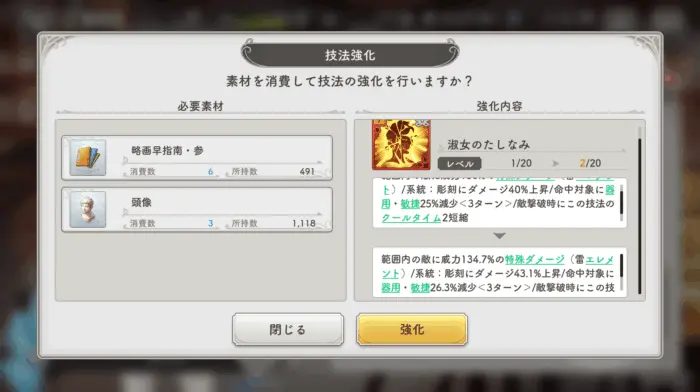Click the level progression arrow icon

pyautogui.click(x=555, y=163)
